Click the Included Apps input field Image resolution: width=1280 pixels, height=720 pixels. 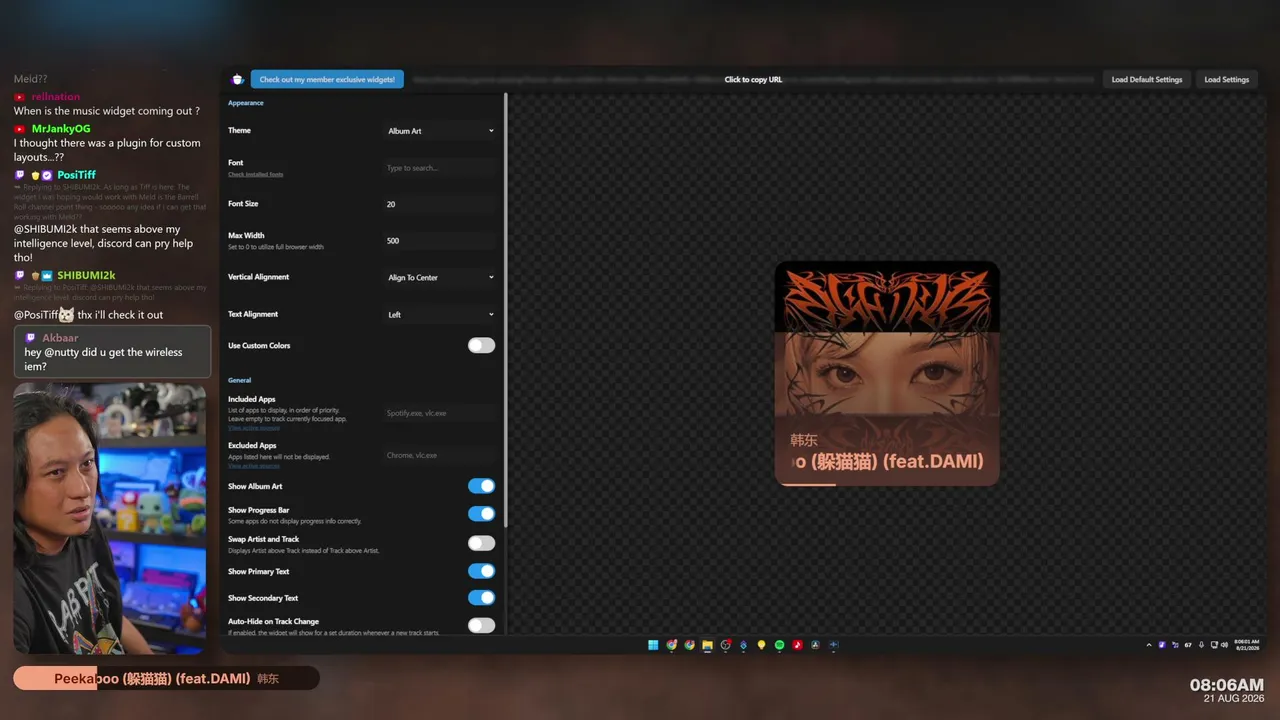pyautogui.click(x=440, y=413)
